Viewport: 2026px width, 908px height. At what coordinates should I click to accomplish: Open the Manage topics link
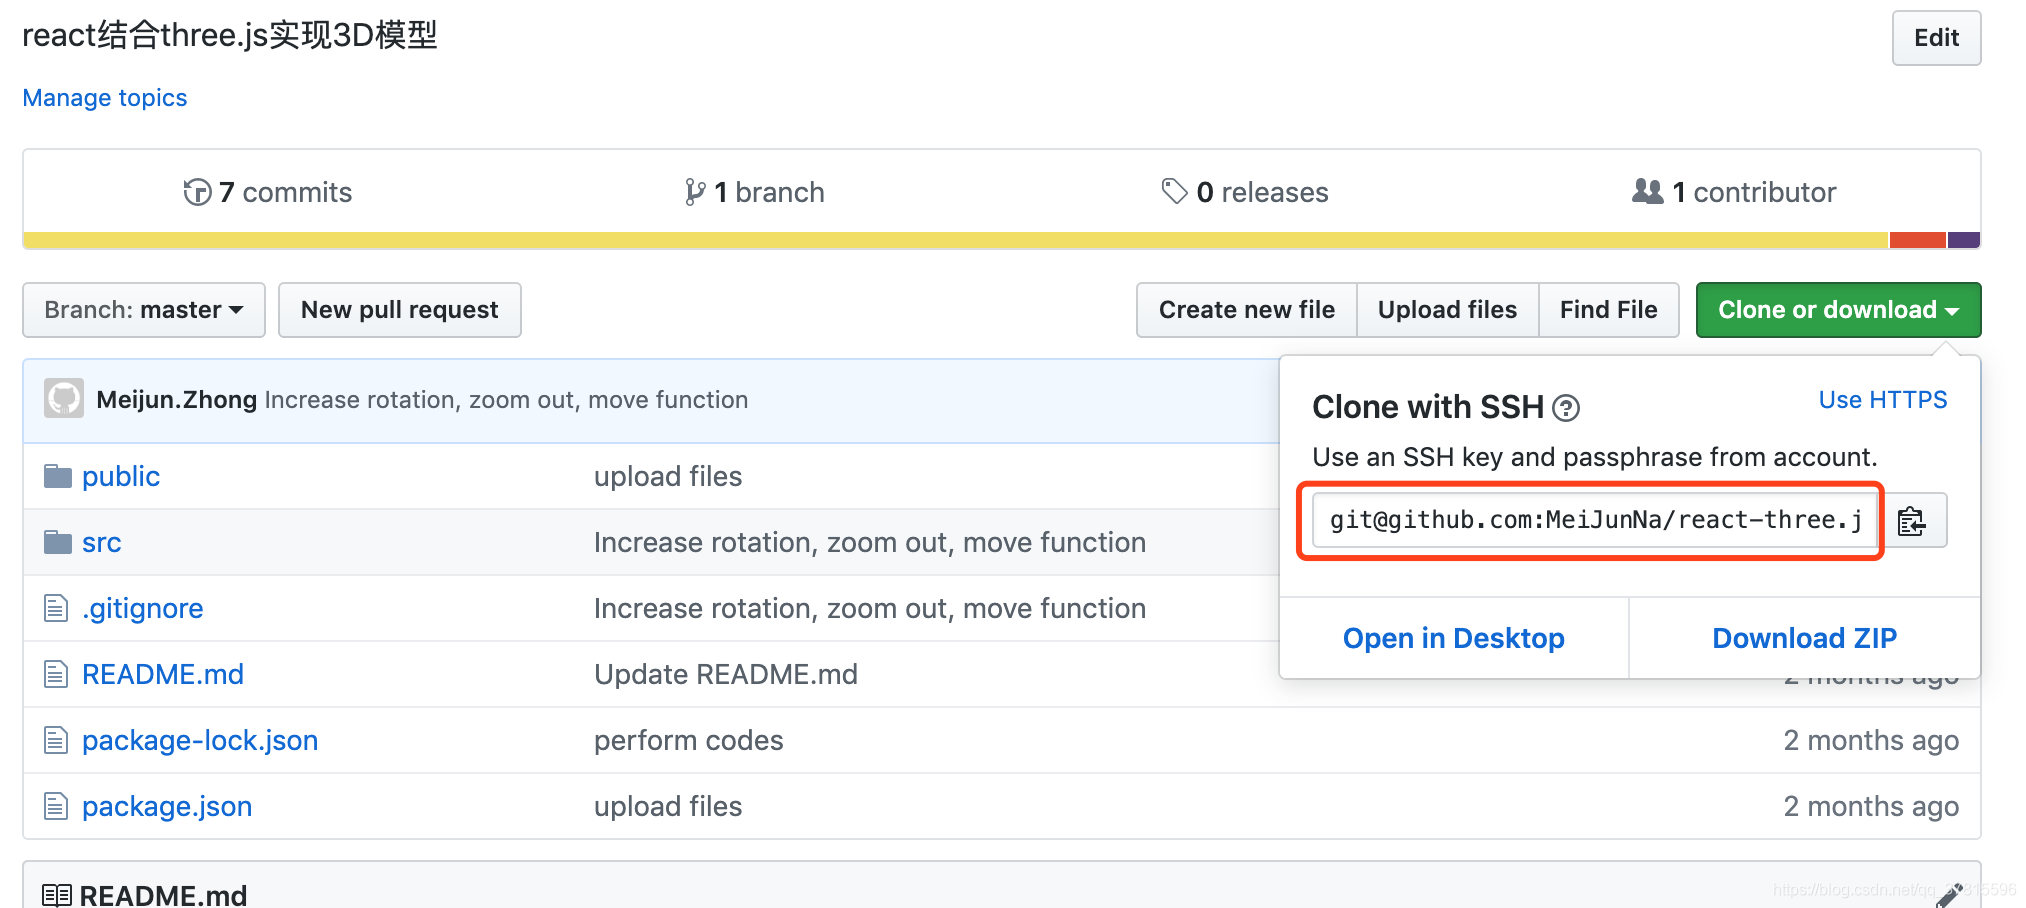[x=105, y=98]
